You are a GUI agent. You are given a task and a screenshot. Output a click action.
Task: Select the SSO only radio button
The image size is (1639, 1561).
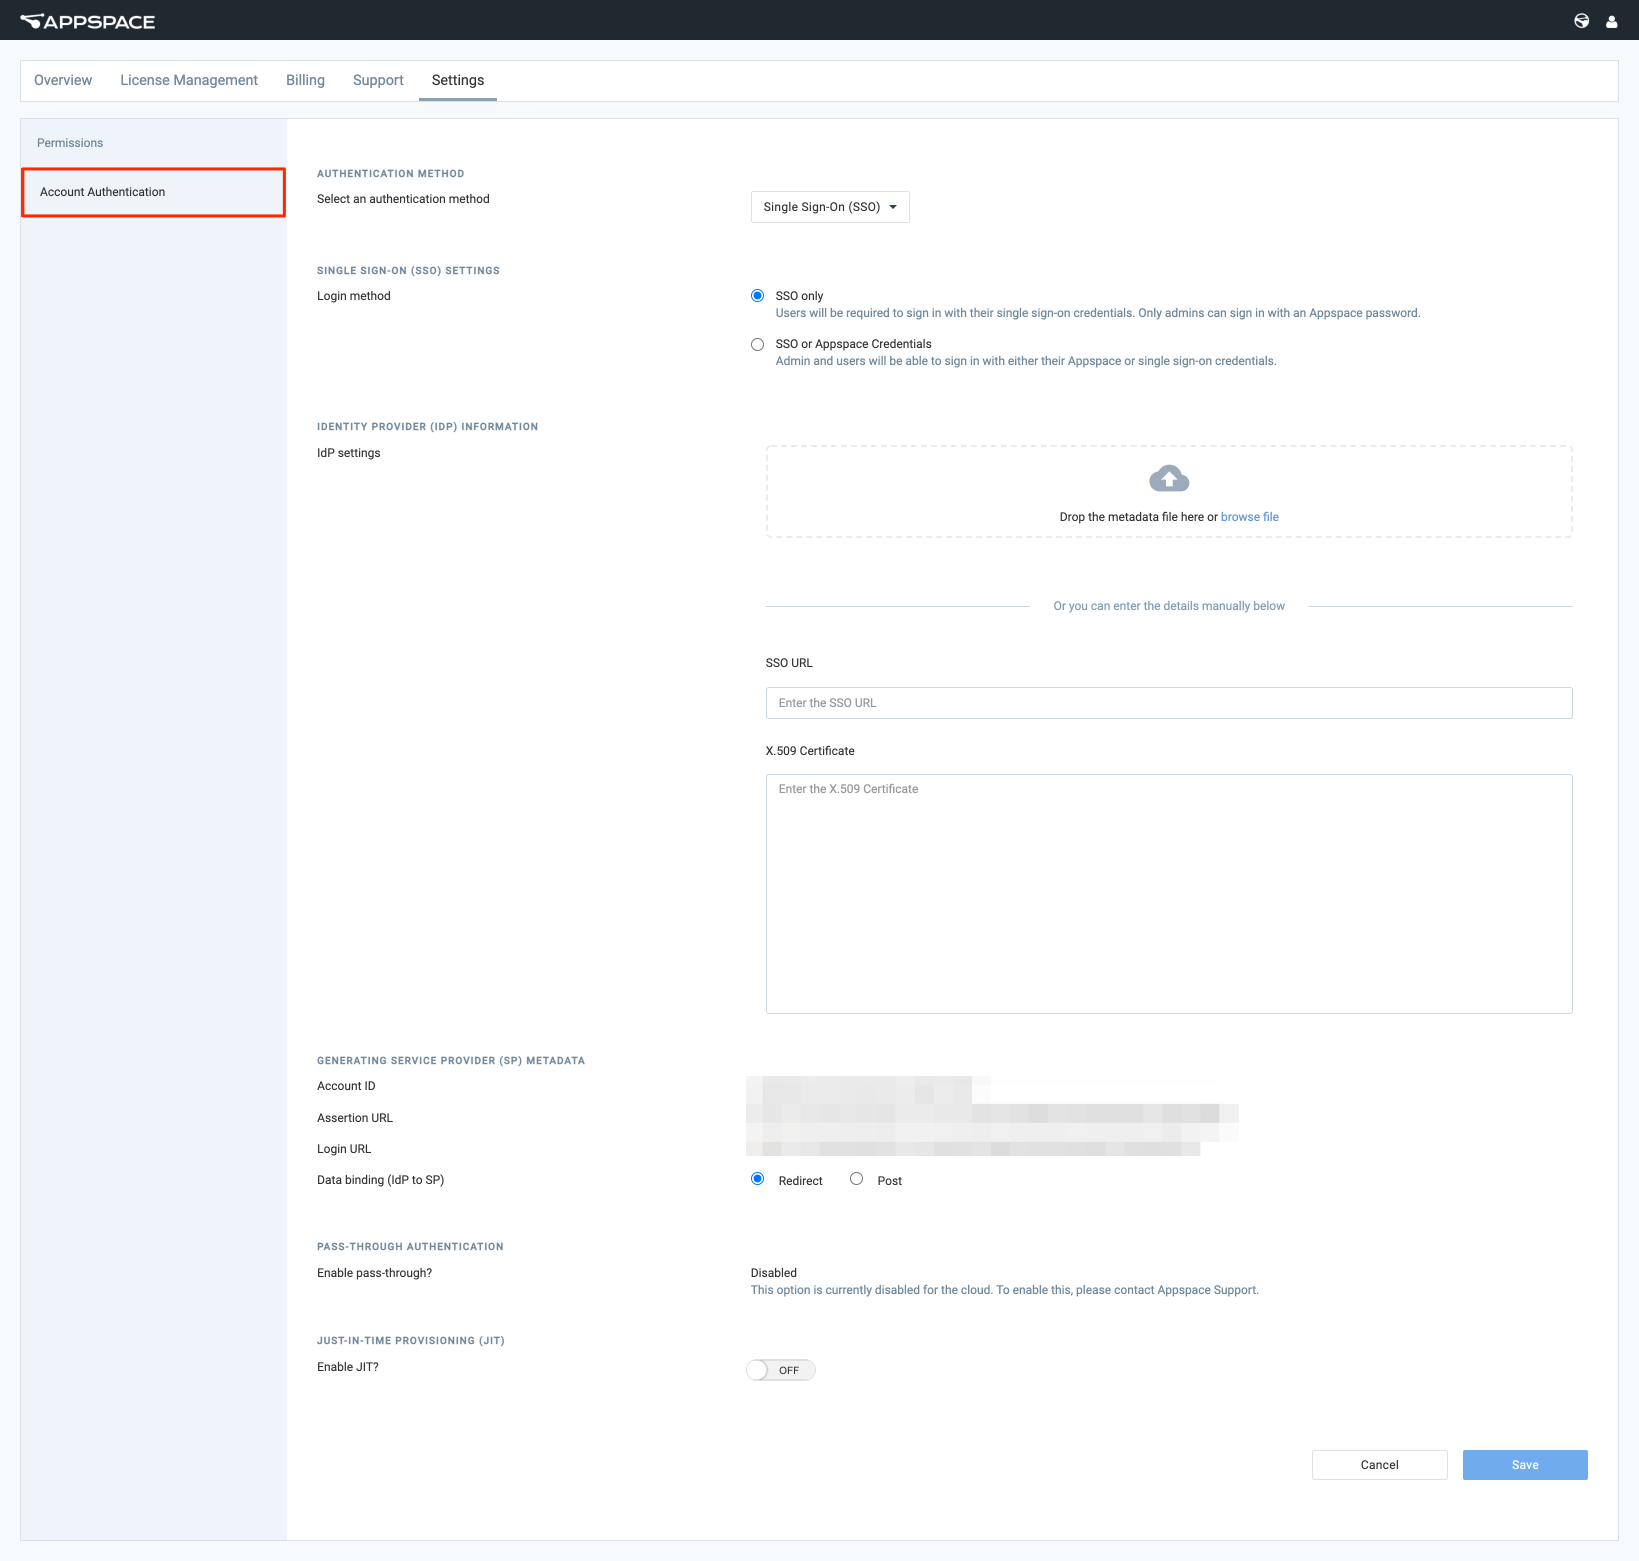point(757,296)
